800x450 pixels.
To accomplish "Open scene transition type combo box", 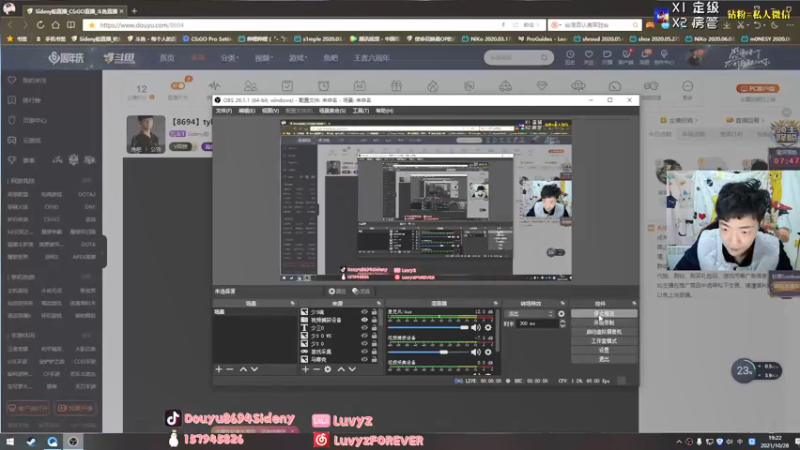I will point(529,314).
